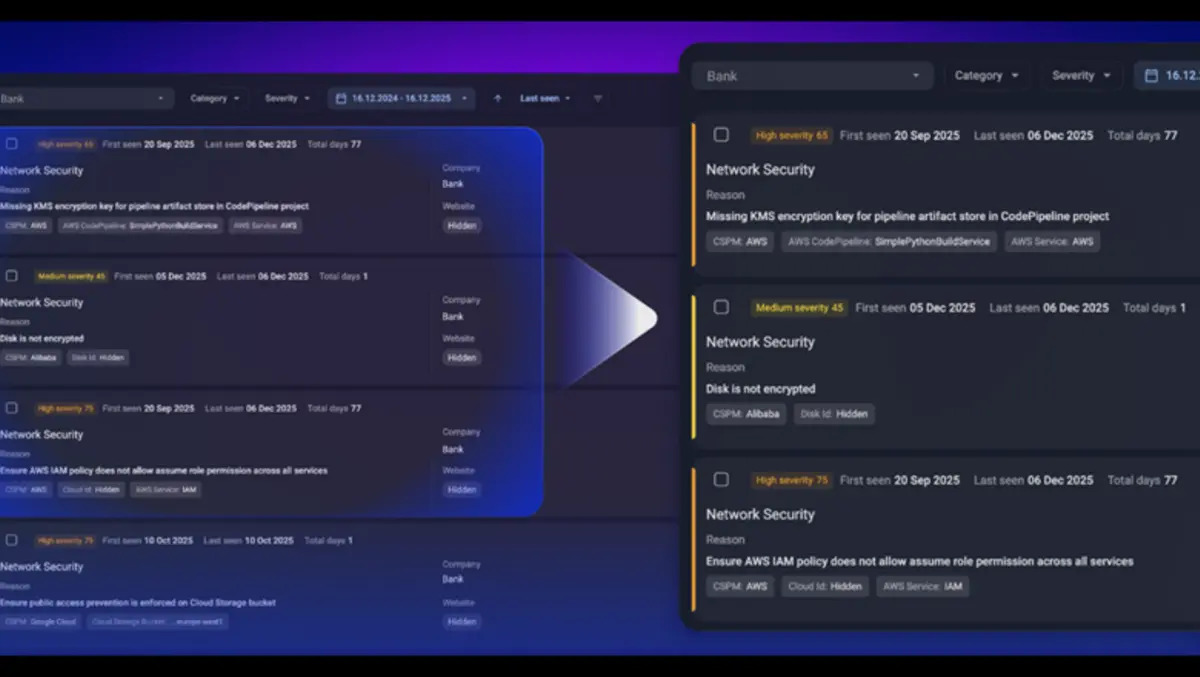The height and width of the screenshot is (677, 1200).
Task: Click the calendar icon in the enlarged panel
Action: (x=1151, y=76)
